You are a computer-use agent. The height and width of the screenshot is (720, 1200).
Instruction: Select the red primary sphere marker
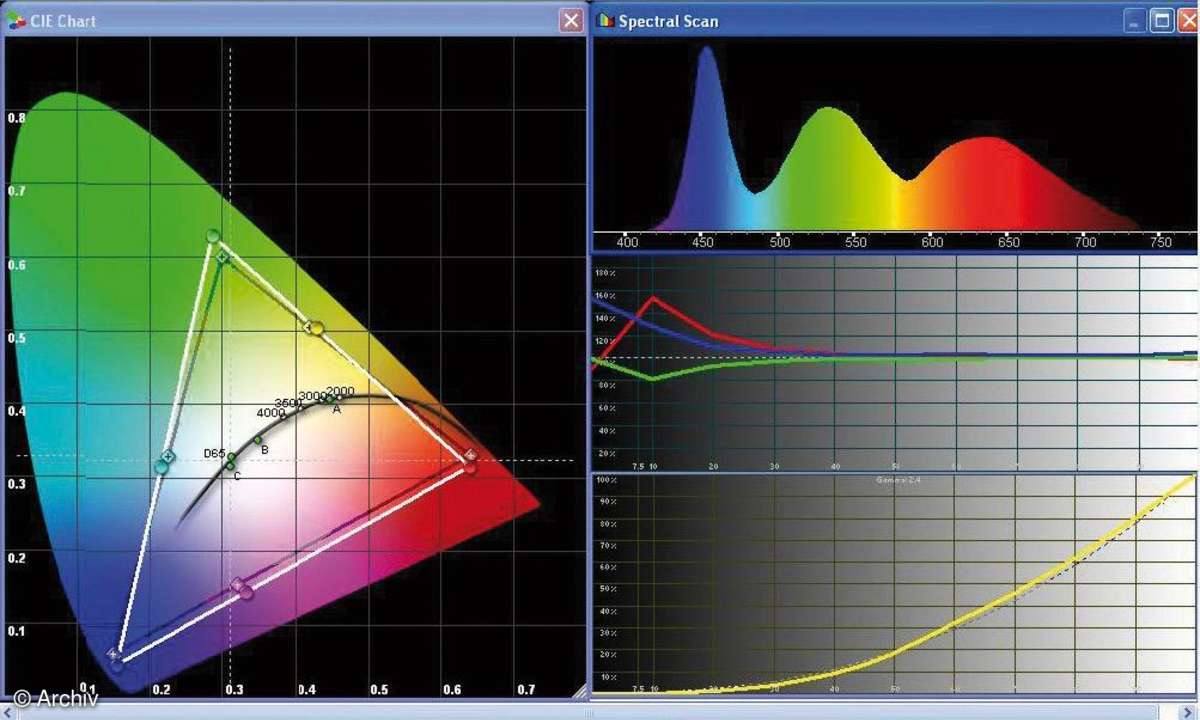click(x=469, y=466)
